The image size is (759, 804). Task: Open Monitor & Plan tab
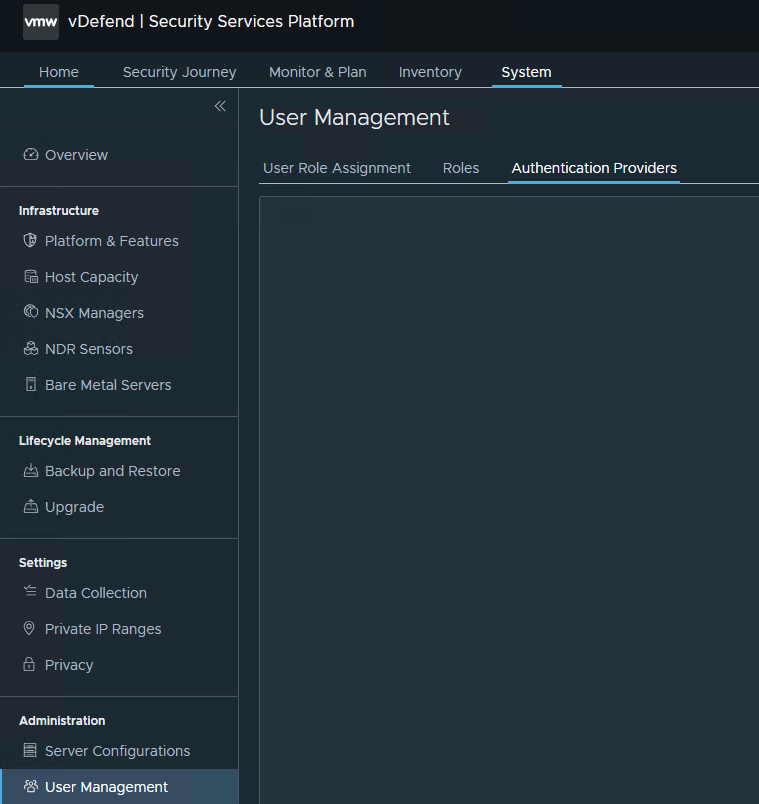pyautogui.click(x=318, y=72)
